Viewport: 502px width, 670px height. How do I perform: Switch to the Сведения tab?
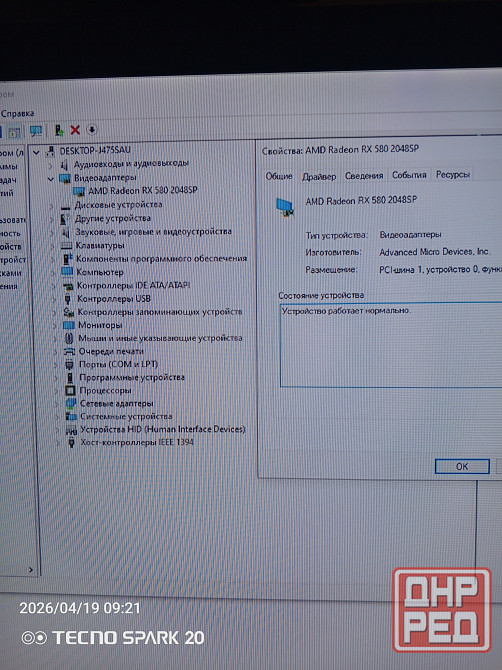(364, 176)
